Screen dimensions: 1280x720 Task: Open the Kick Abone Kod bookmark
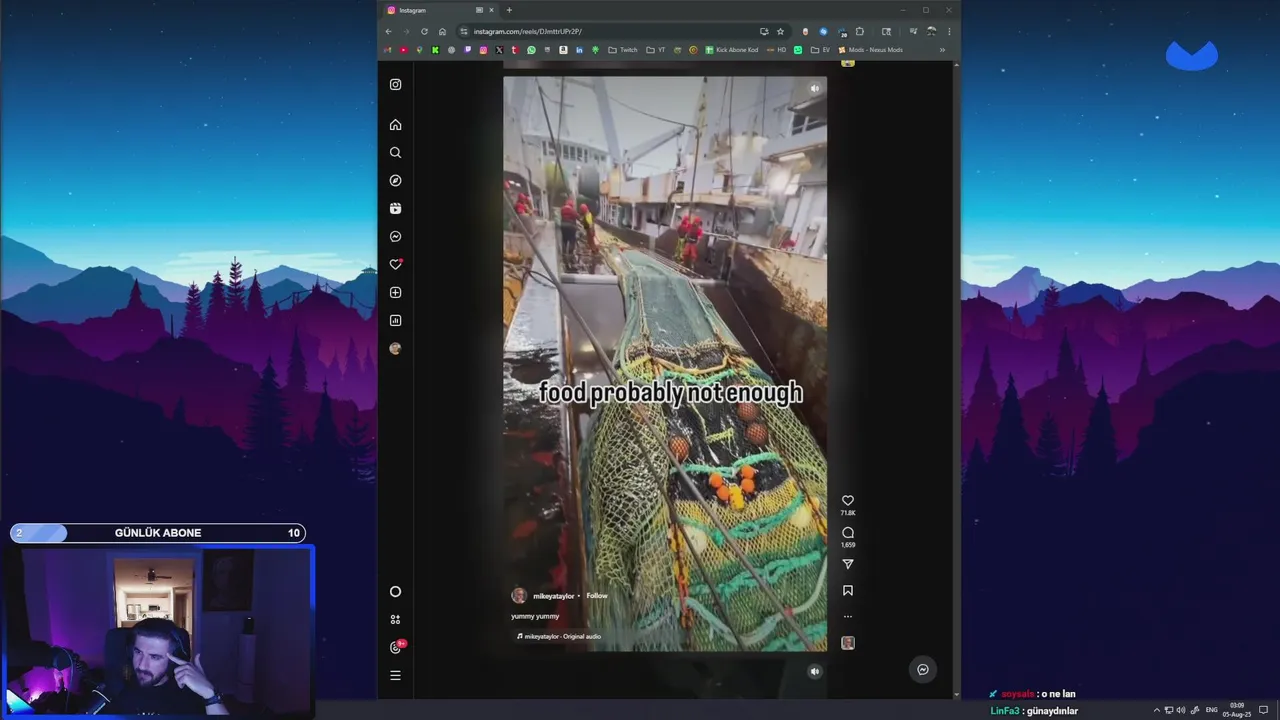click(x=732, y=50)
